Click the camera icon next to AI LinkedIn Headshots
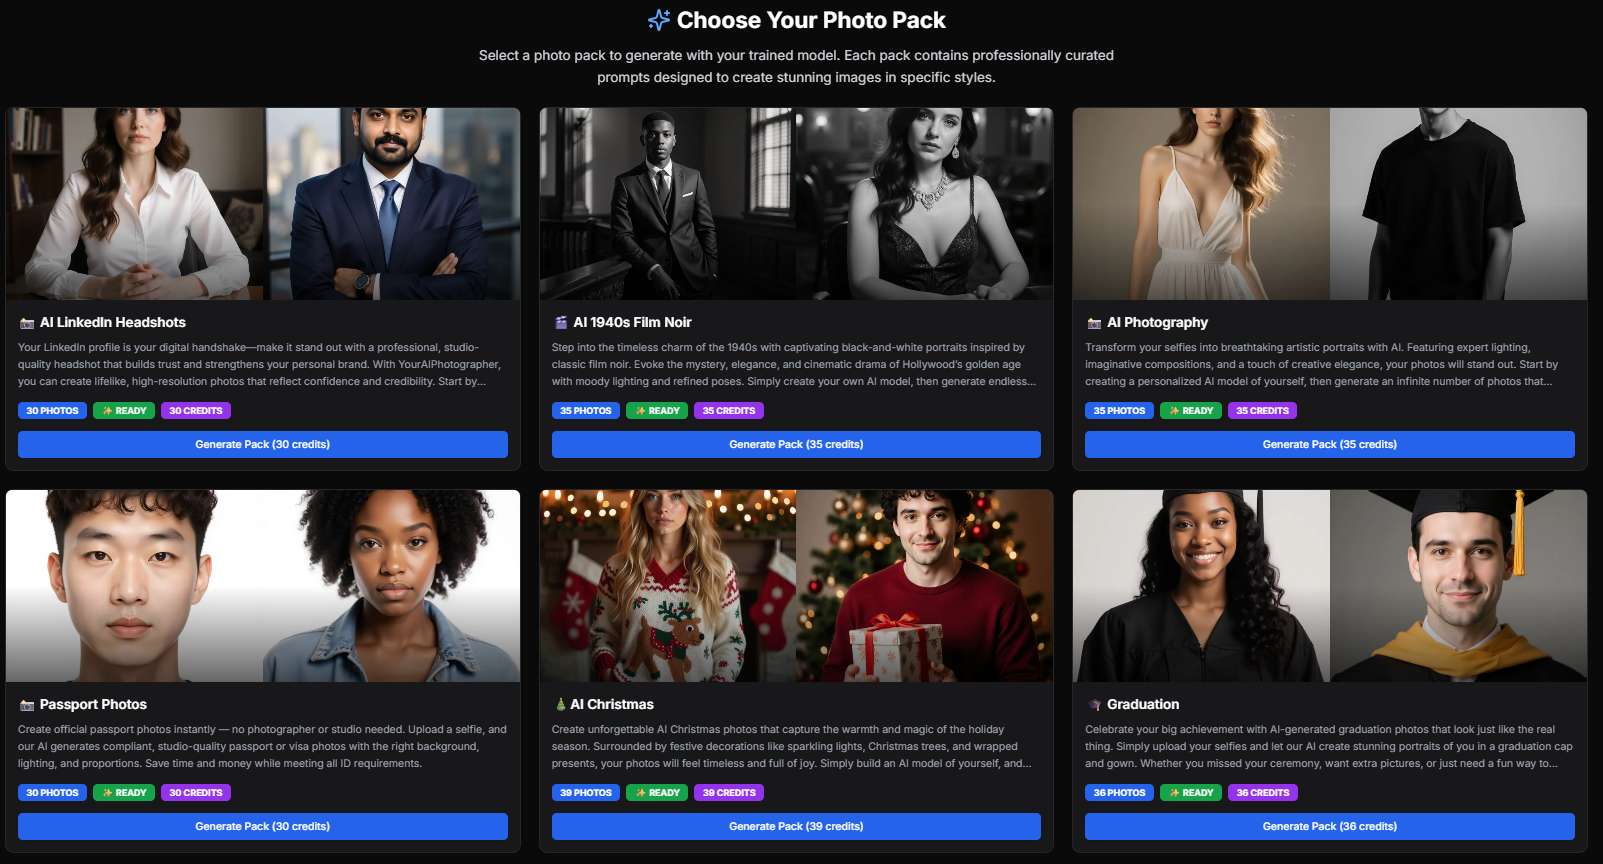This screenshot has width=1603, height=864. point(28,322)
